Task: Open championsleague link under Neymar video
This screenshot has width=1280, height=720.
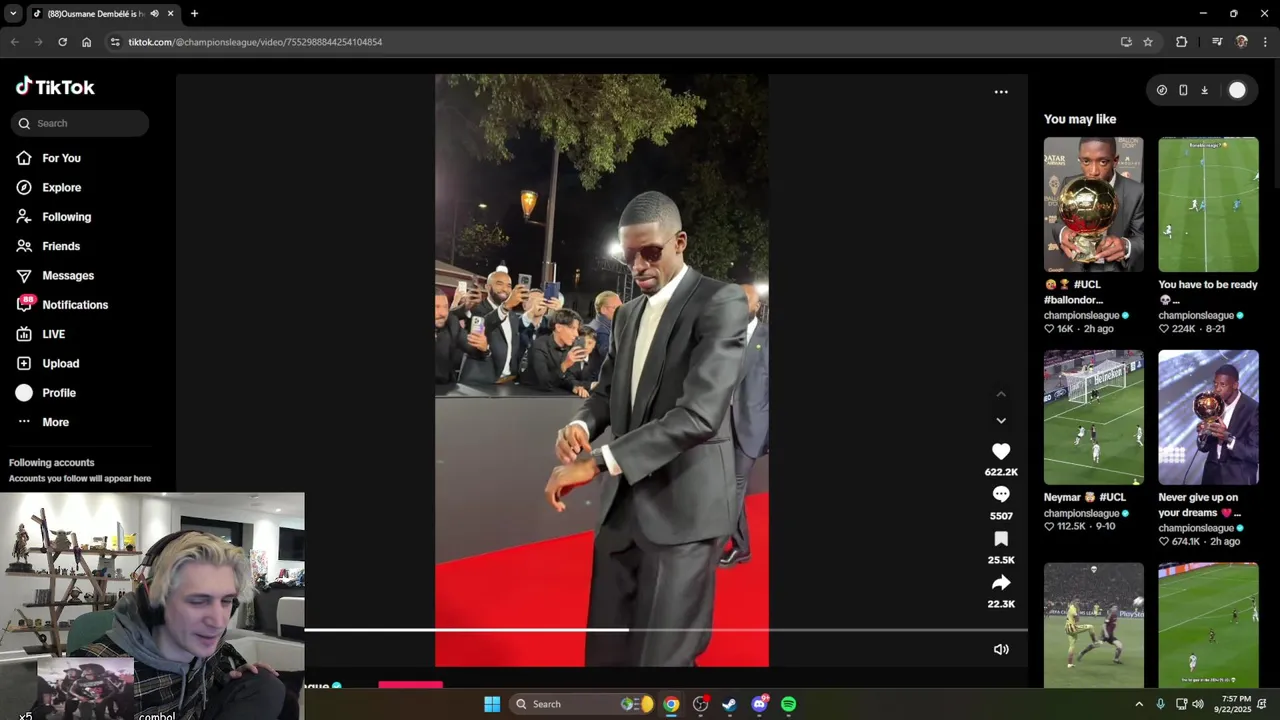Action: tap(1081, 513)
